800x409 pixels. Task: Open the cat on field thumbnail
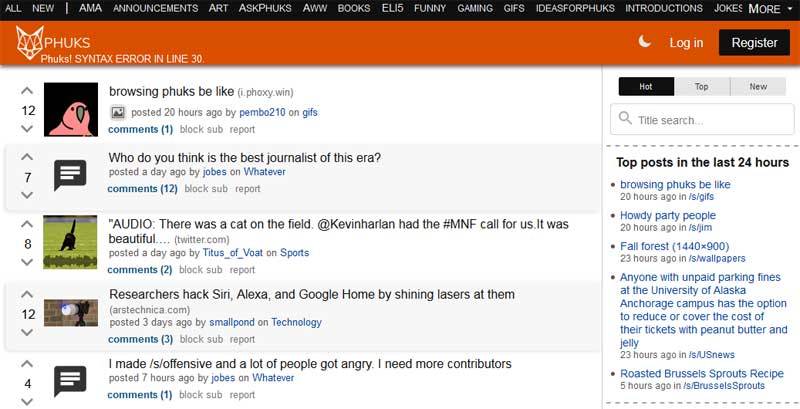coord(70,242)
